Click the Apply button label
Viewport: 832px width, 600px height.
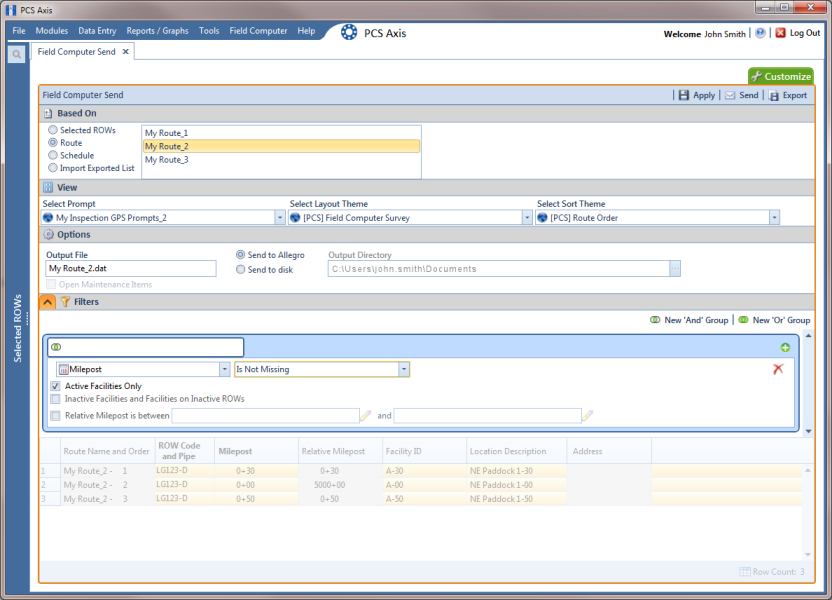coord(704,95)
